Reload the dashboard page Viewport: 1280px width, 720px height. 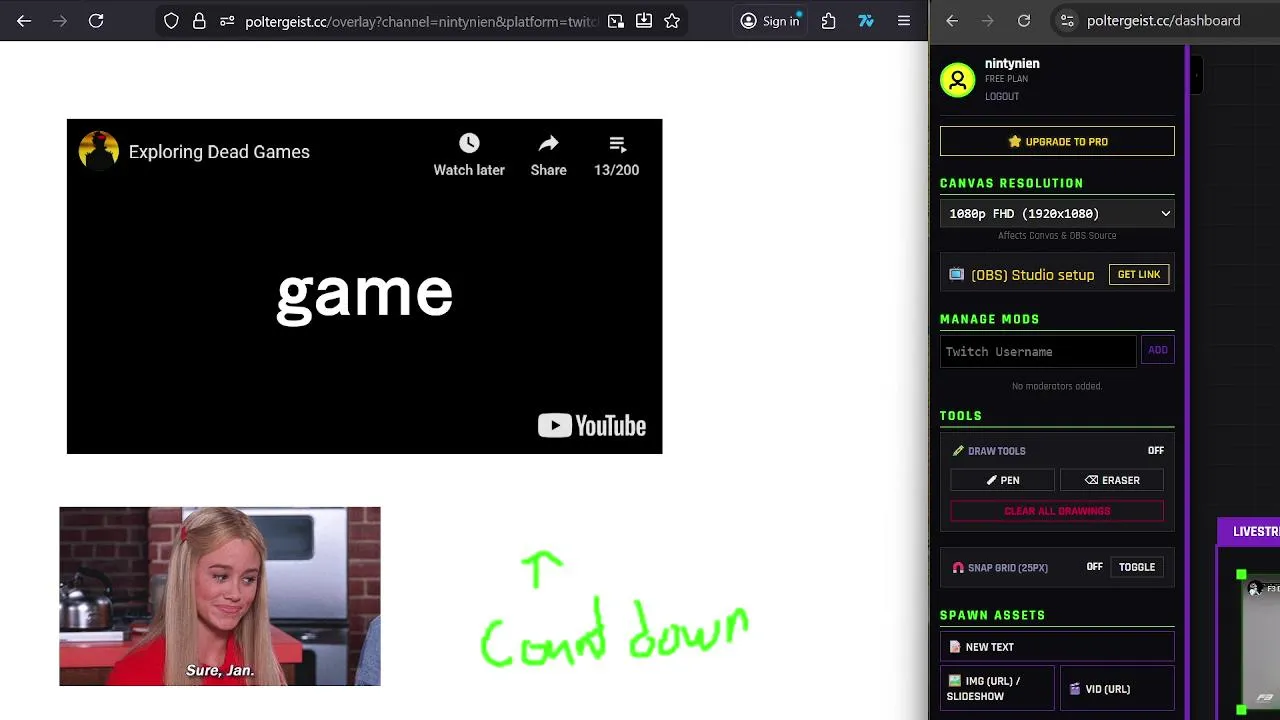click(x=1024, y=20)
